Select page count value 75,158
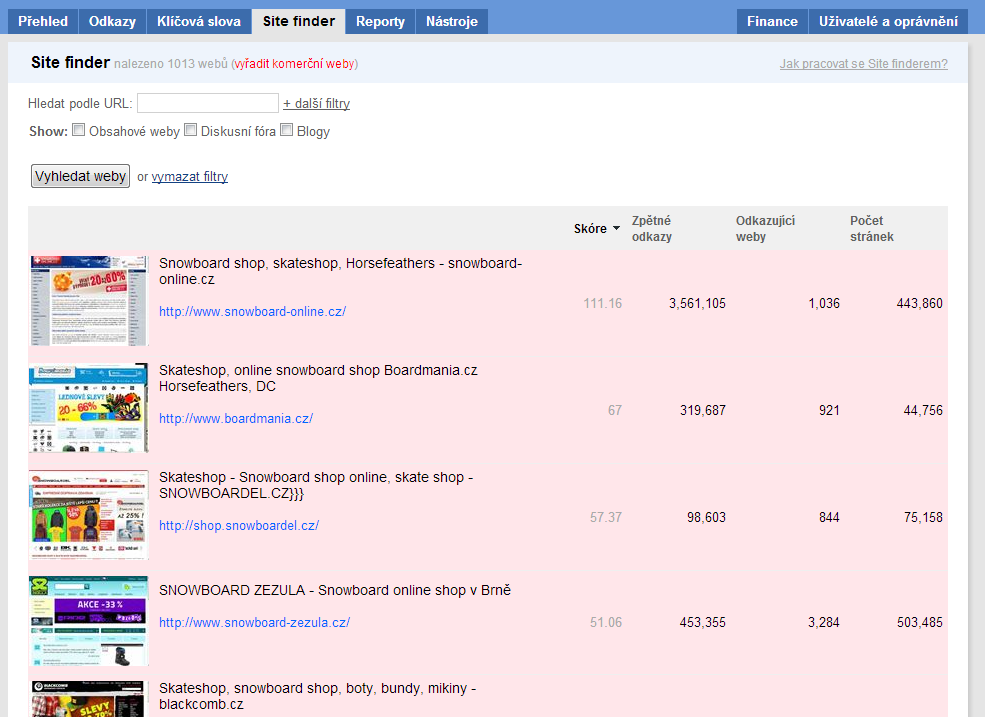The image size is (985, 717). click(x=923, y=517)
